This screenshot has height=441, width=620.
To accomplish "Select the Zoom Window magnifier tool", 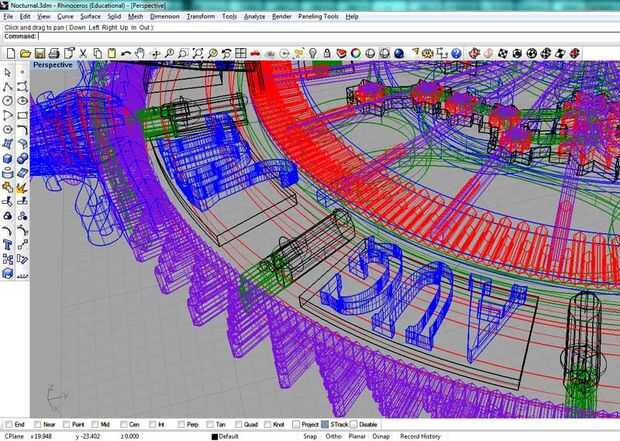I will point(183,53).
